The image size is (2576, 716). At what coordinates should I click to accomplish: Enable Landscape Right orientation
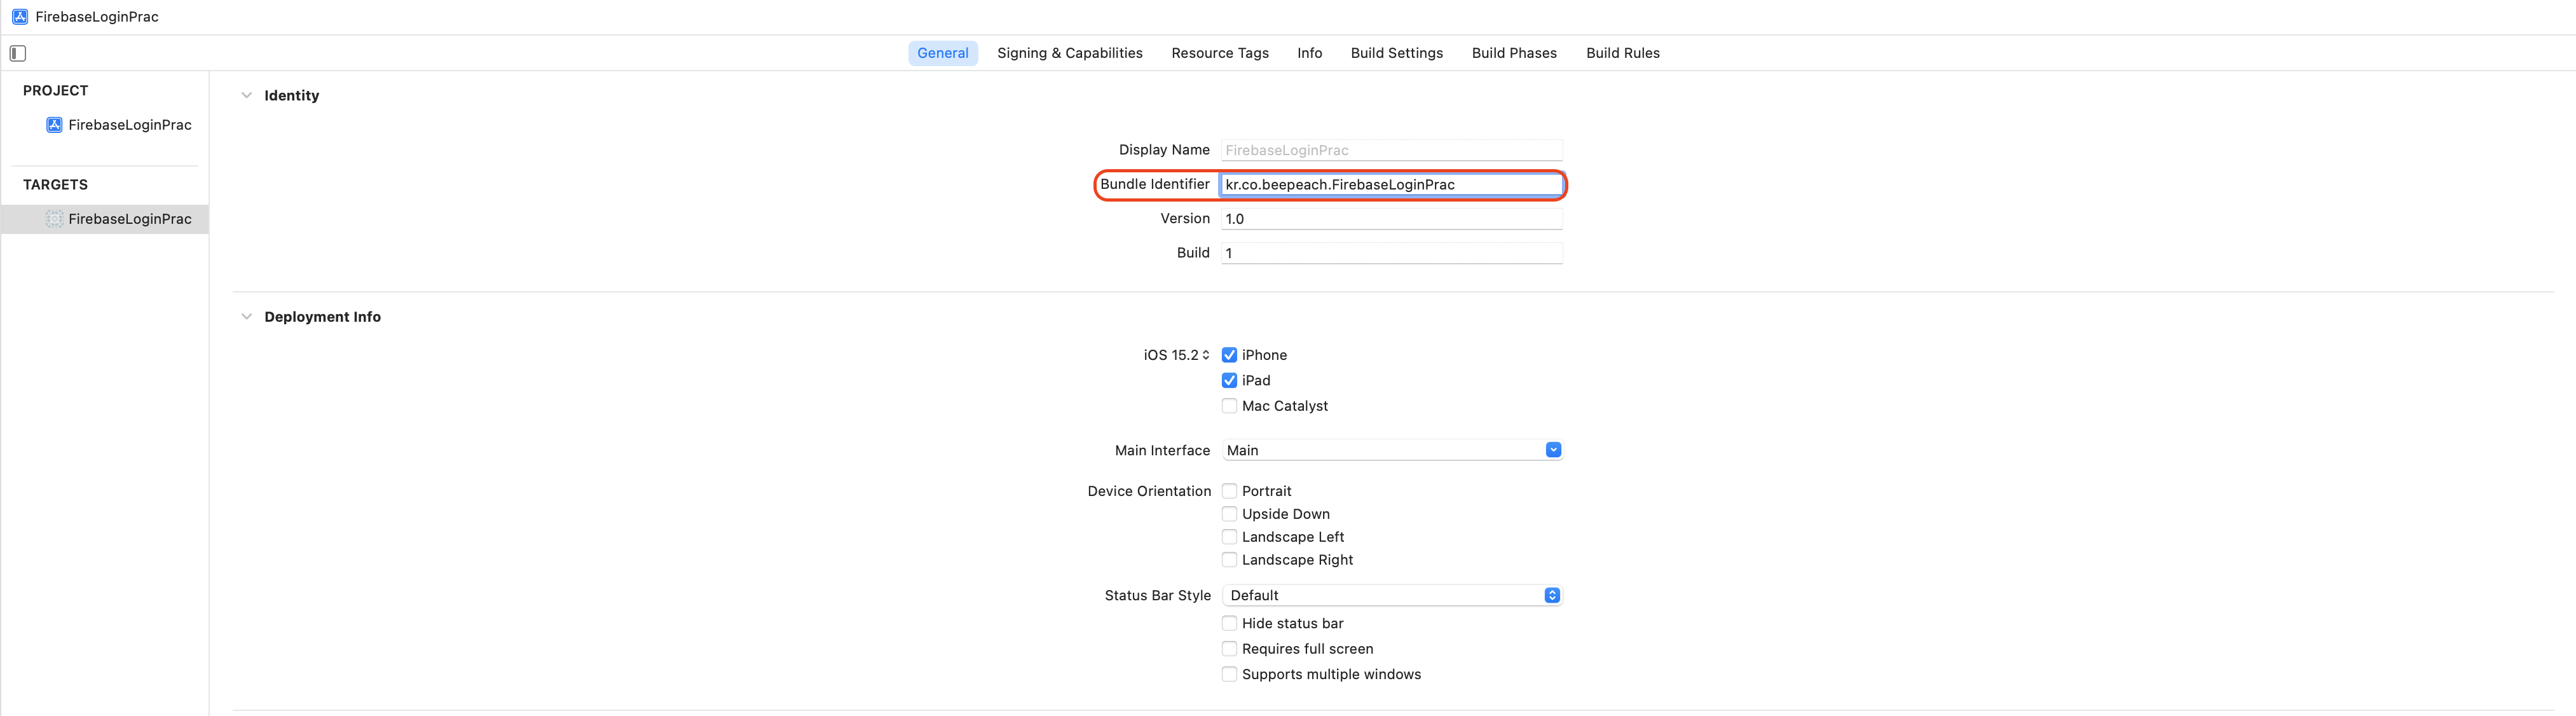click(x=1229, y=560)
